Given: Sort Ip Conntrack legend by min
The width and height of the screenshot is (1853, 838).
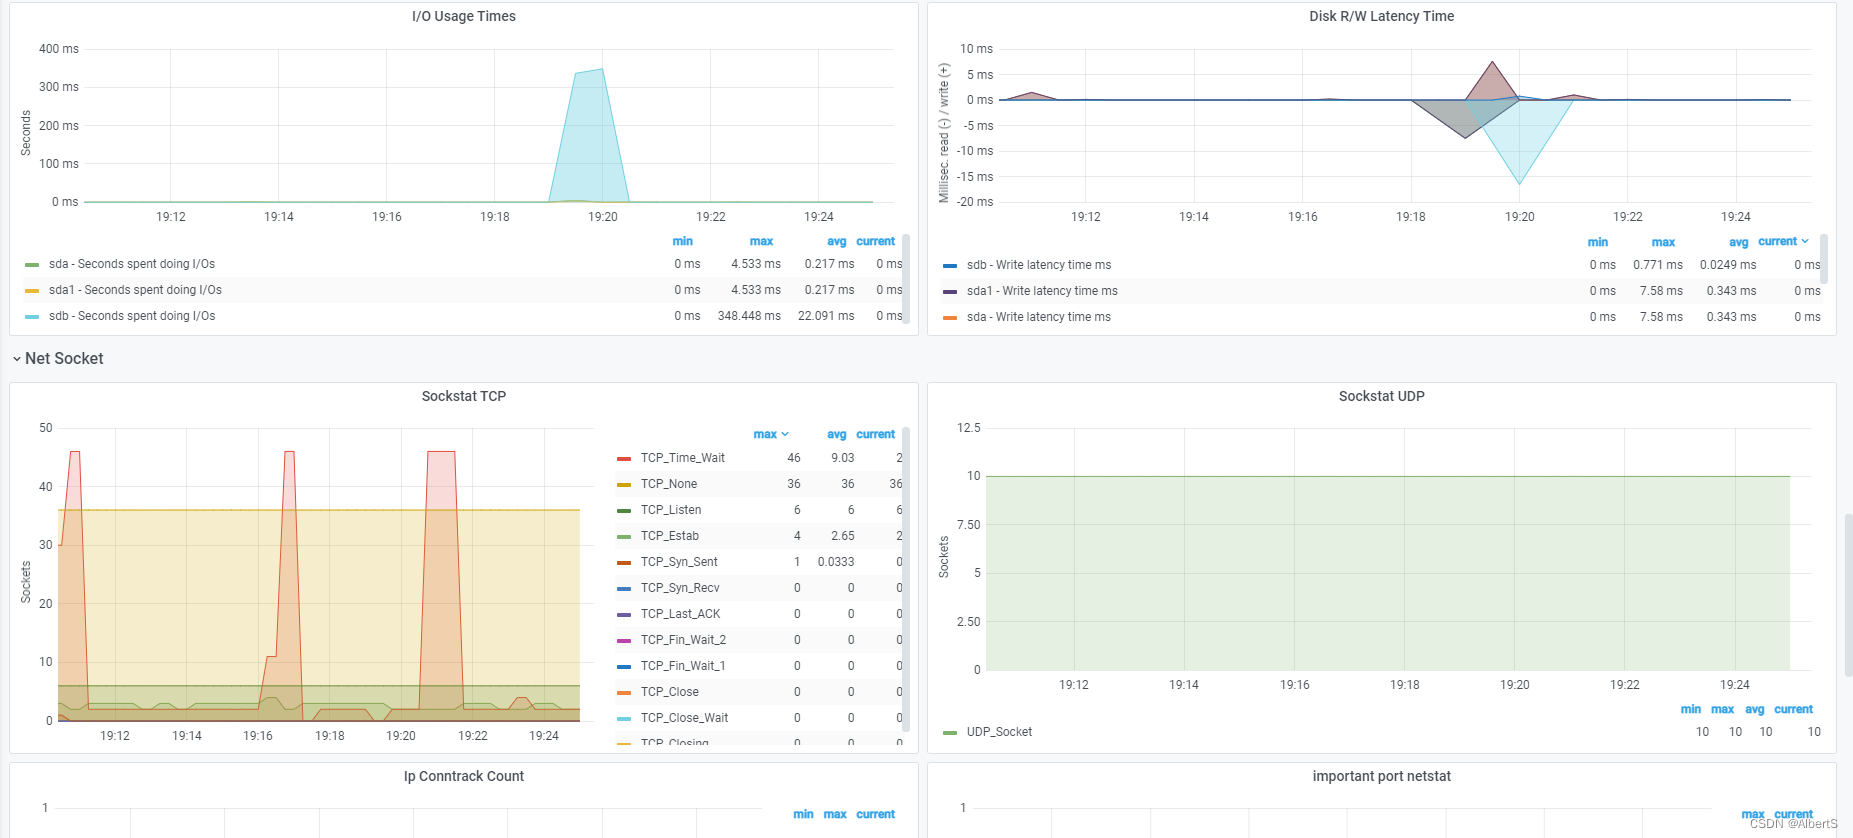Looking at the screenshot, I should (803, 814).
